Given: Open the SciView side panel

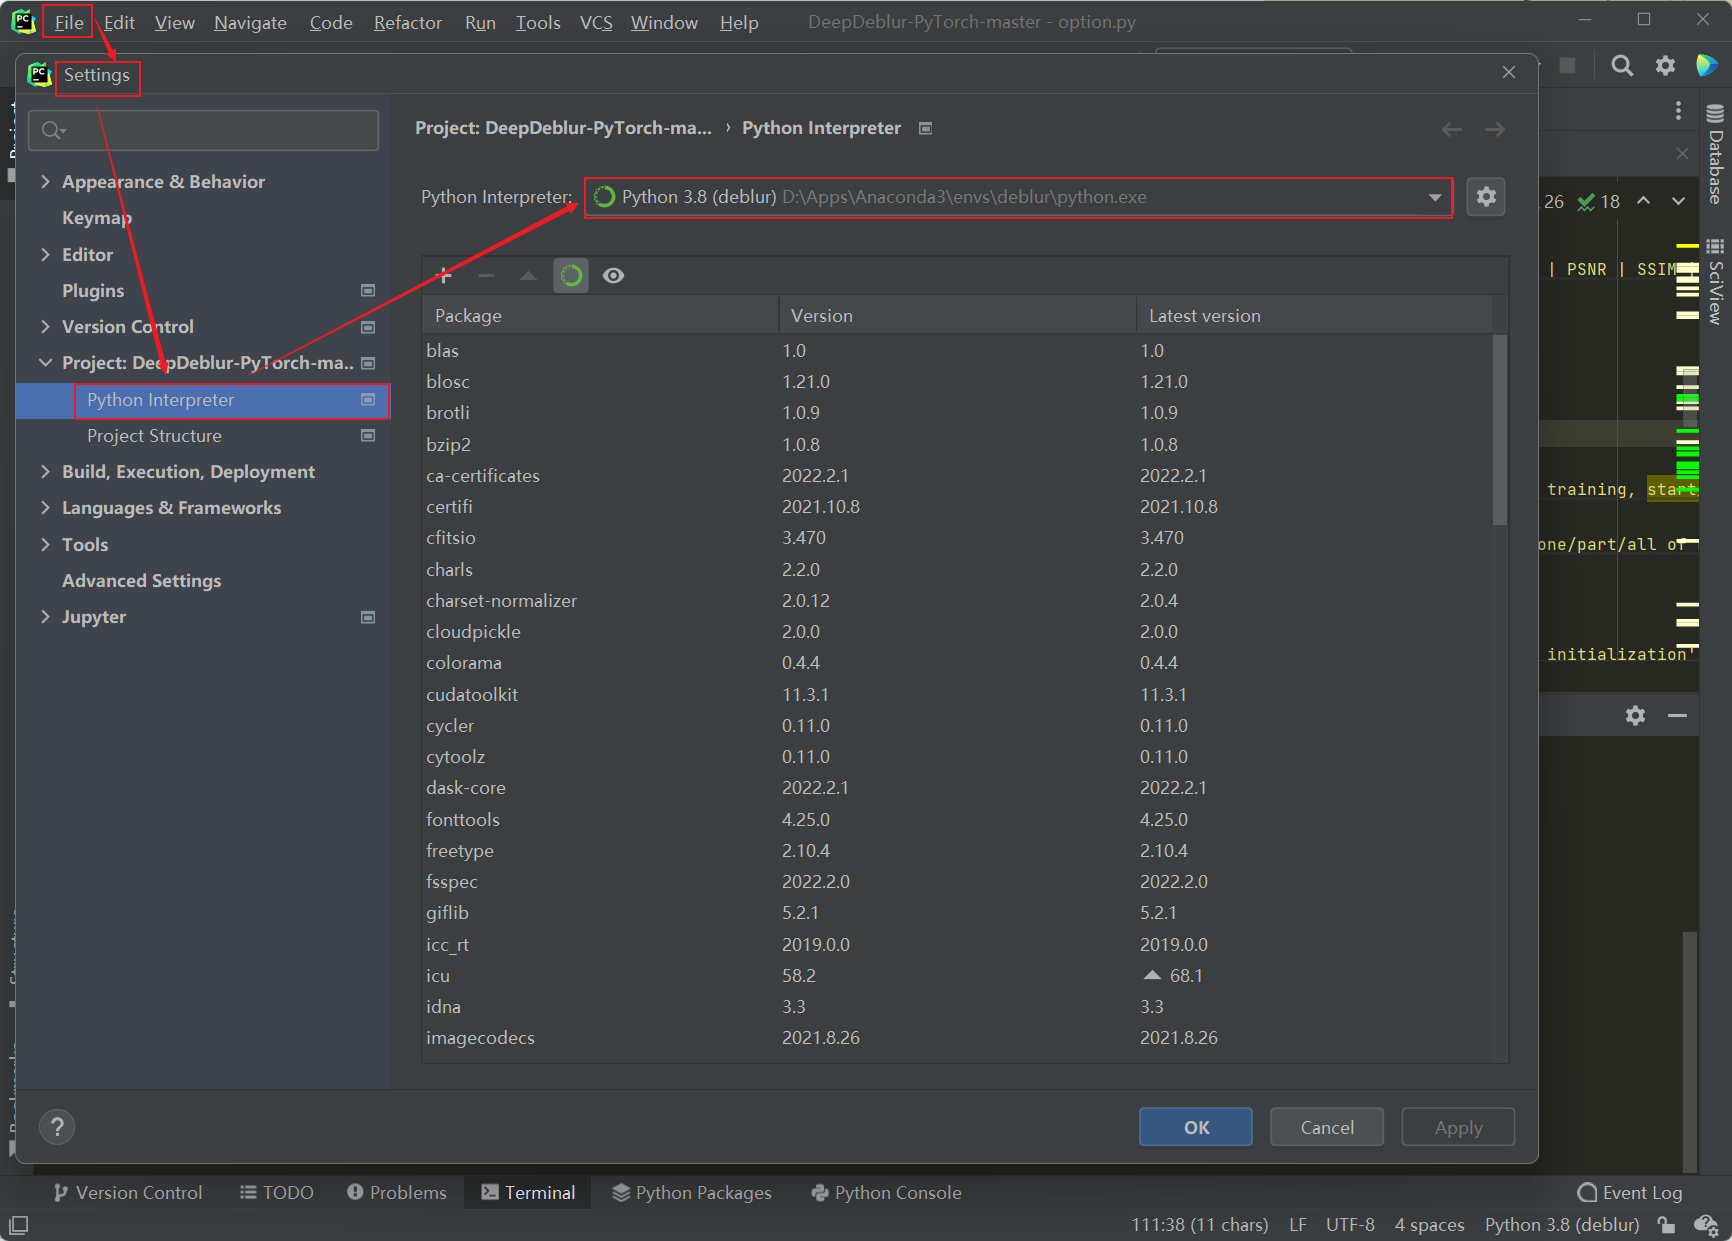Looking at the screenshot, I should pyautogui.click(x=1715, y=281).
